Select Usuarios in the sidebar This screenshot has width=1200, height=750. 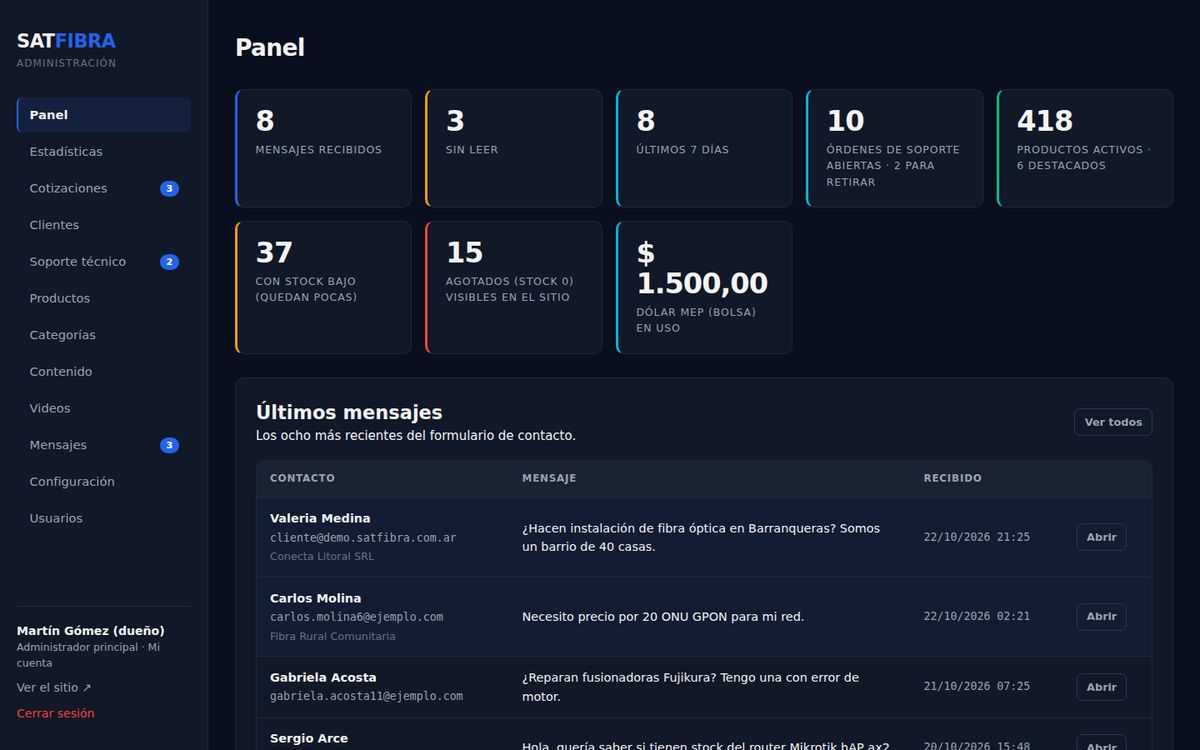tap(104, 518)
